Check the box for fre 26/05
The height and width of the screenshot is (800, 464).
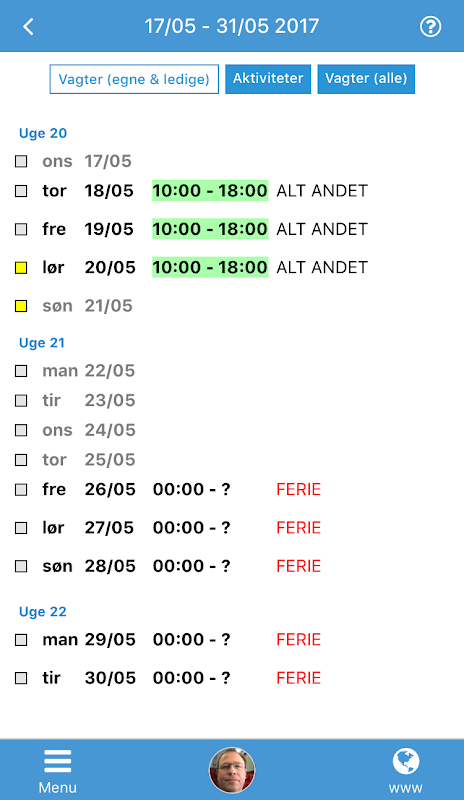tap(21, 490)
